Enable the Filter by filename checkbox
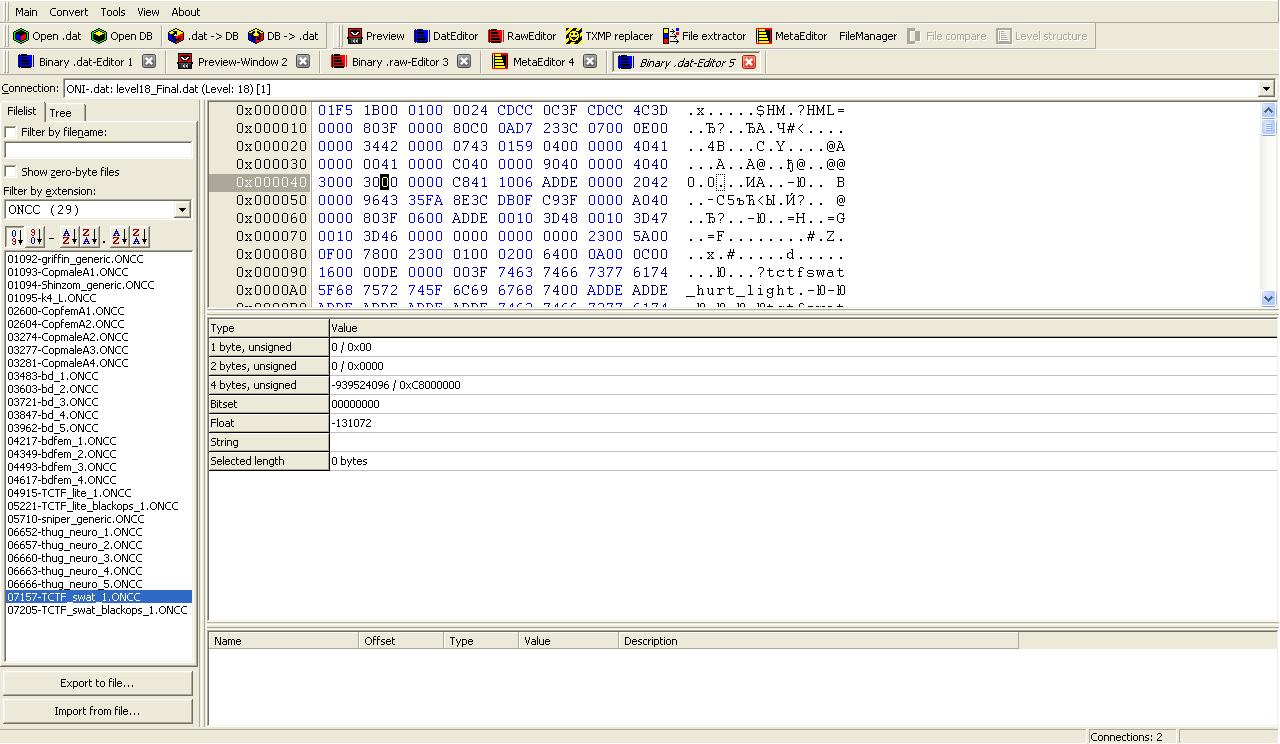Image resolution: width=1280 pixels, height=744 pixels. pyautogui.click(x=11, y=132)
